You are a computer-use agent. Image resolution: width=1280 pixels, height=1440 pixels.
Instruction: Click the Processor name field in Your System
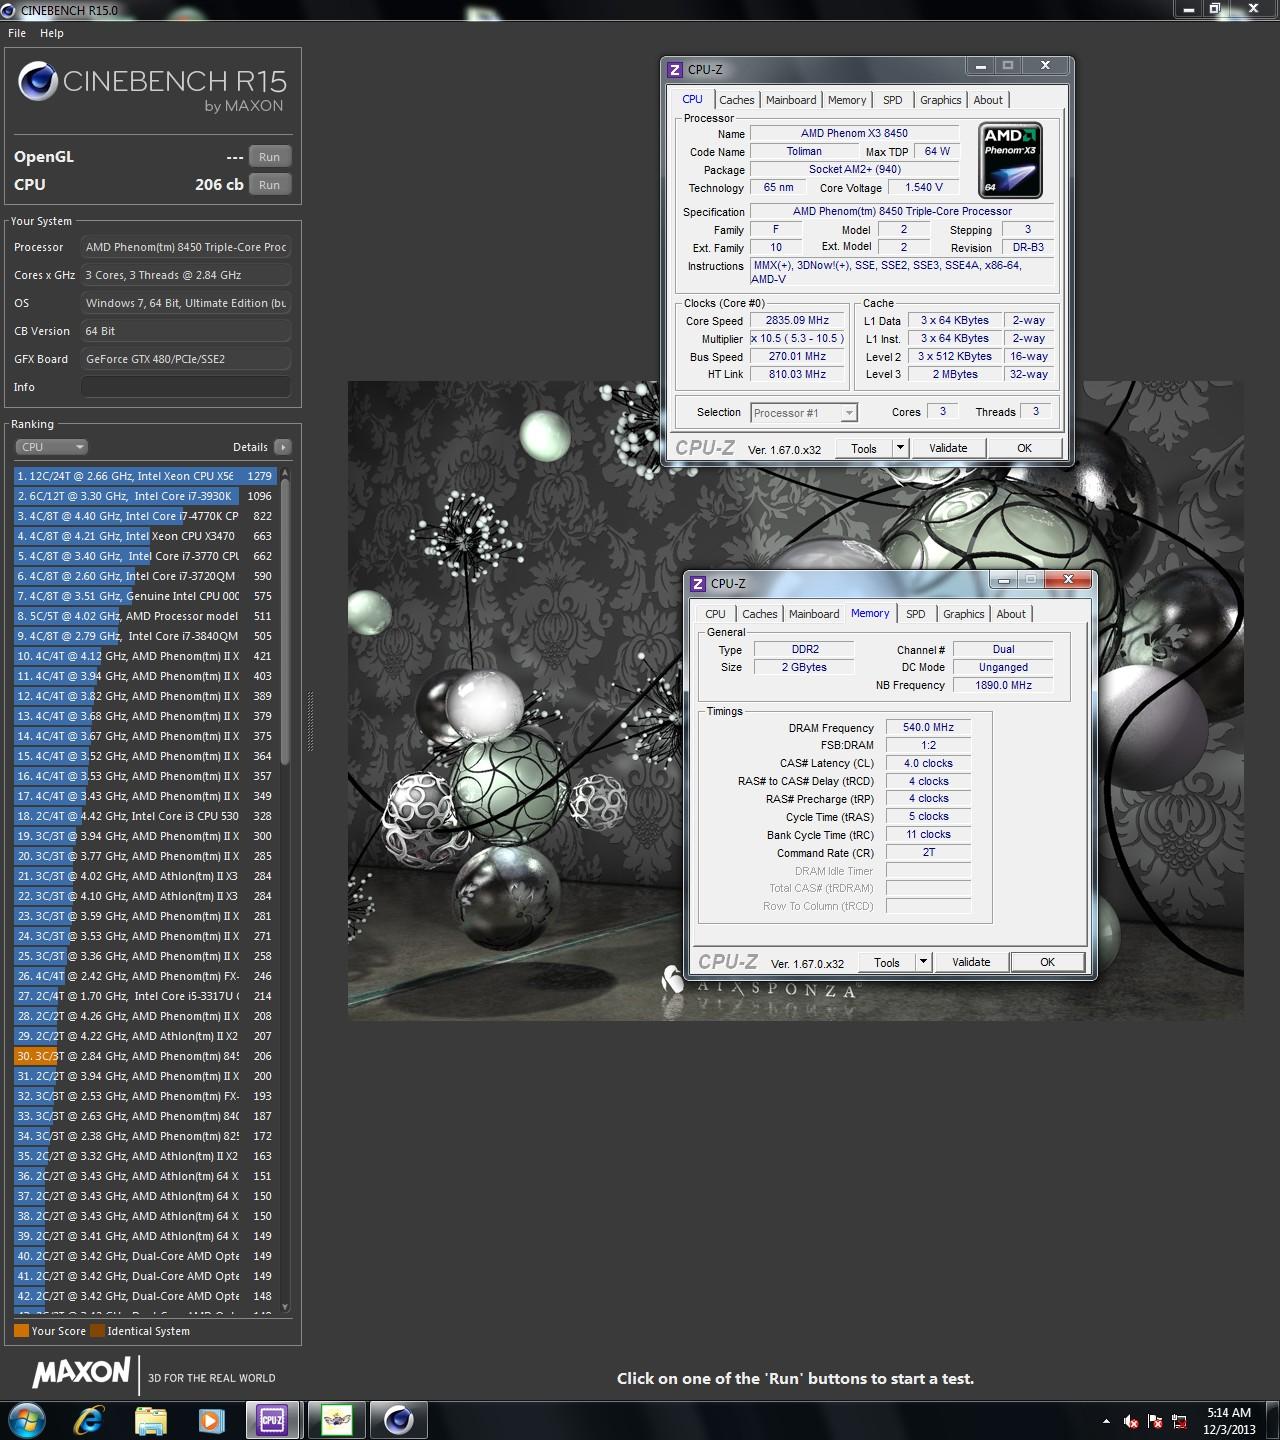click(186, 247)
